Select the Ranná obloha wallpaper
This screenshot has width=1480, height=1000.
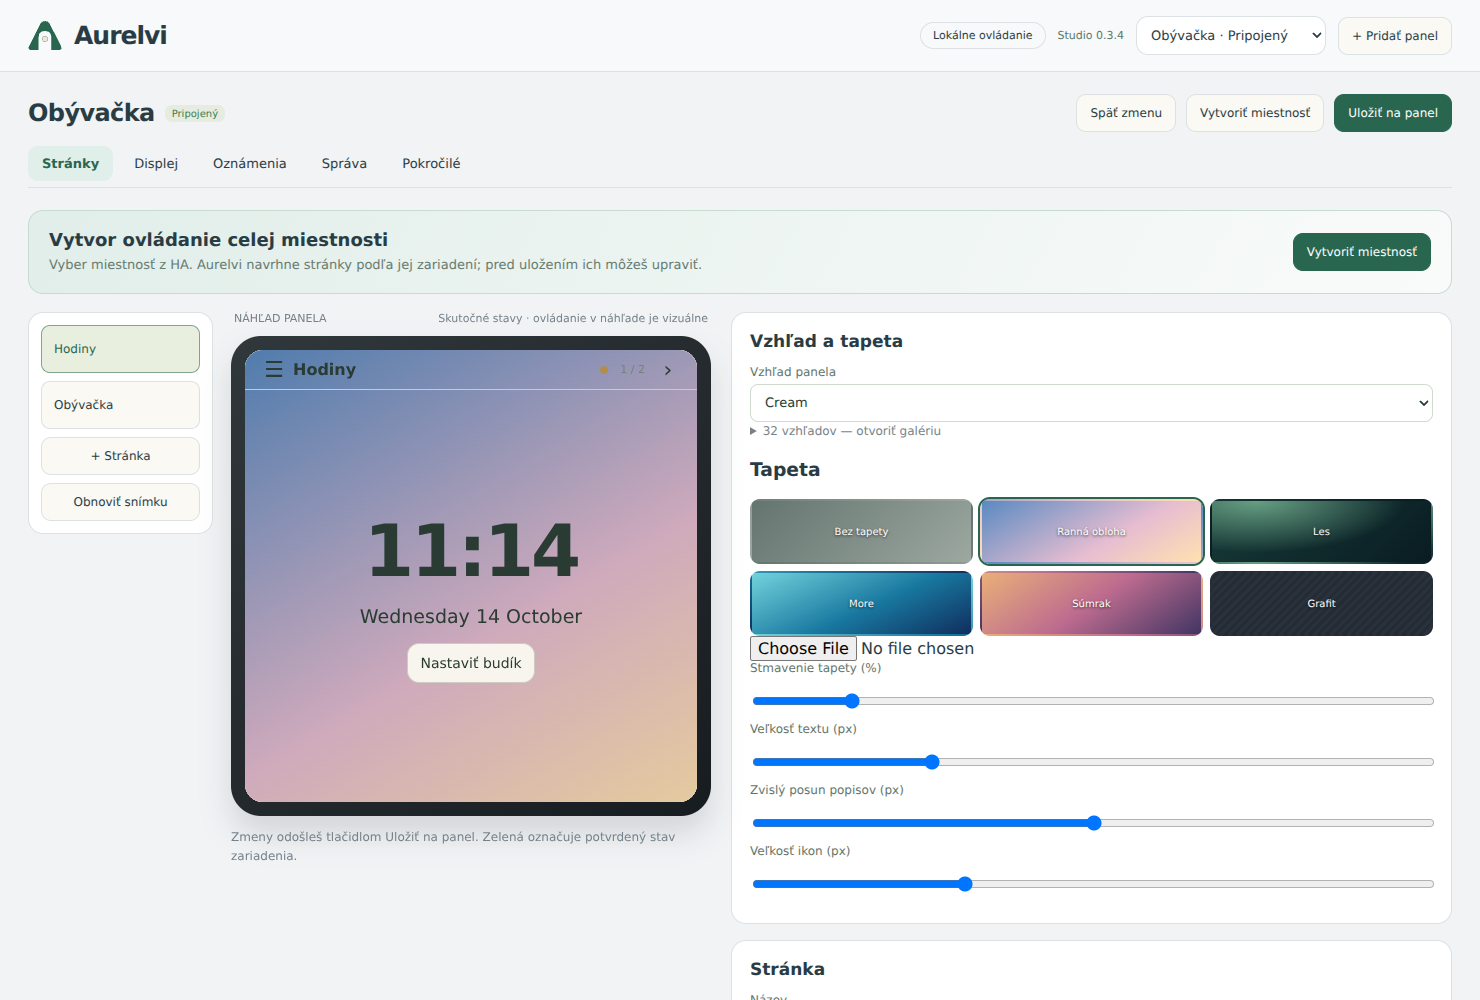1091,532
